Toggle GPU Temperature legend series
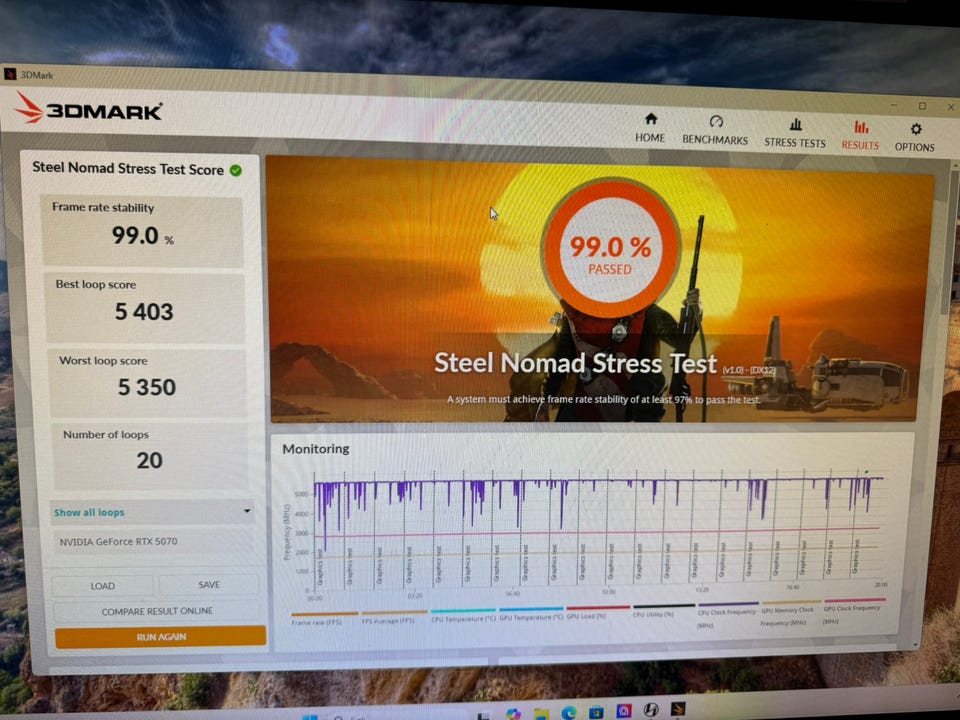960x720 pixels. point(531,614)
